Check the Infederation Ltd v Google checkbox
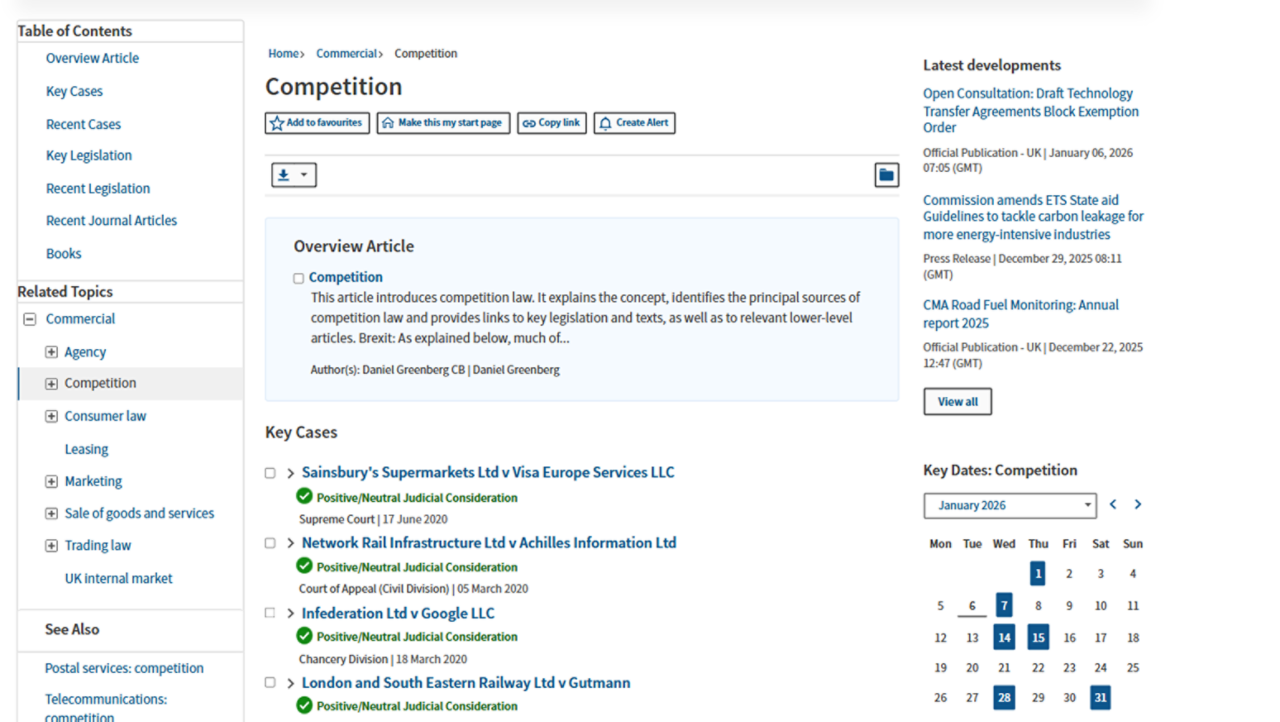 [270, 613]
